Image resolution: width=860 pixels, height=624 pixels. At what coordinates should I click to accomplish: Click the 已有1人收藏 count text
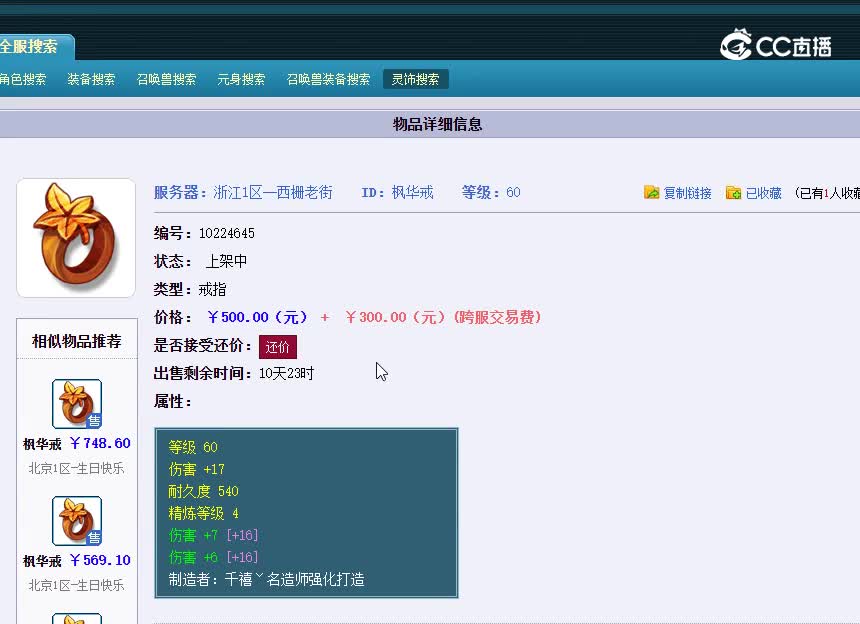[827, 193]
